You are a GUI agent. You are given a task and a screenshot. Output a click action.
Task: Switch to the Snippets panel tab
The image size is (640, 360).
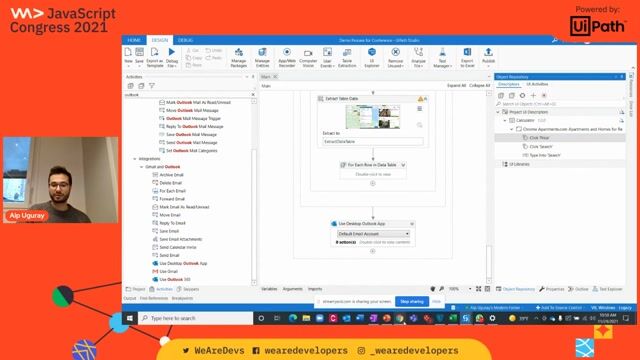coord(188,289)
